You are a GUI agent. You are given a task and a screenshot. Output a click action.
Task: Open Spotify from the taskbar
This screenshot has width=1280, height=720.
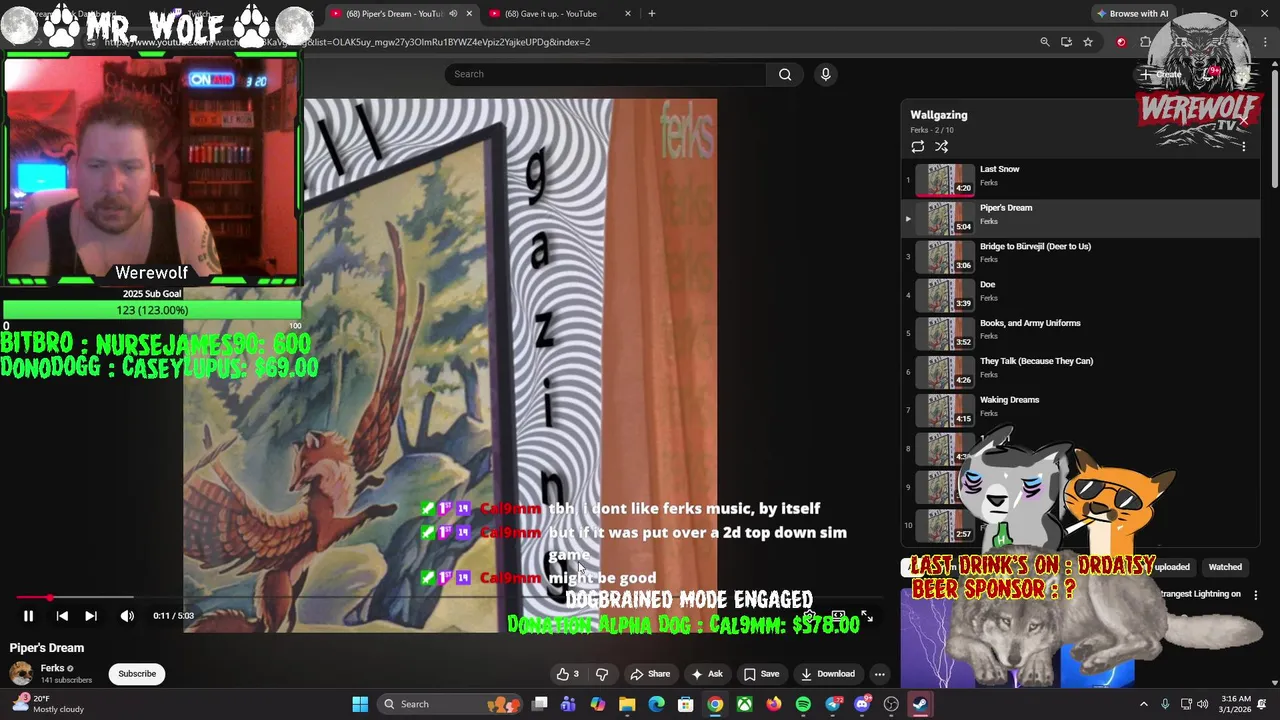click(803, 704)
